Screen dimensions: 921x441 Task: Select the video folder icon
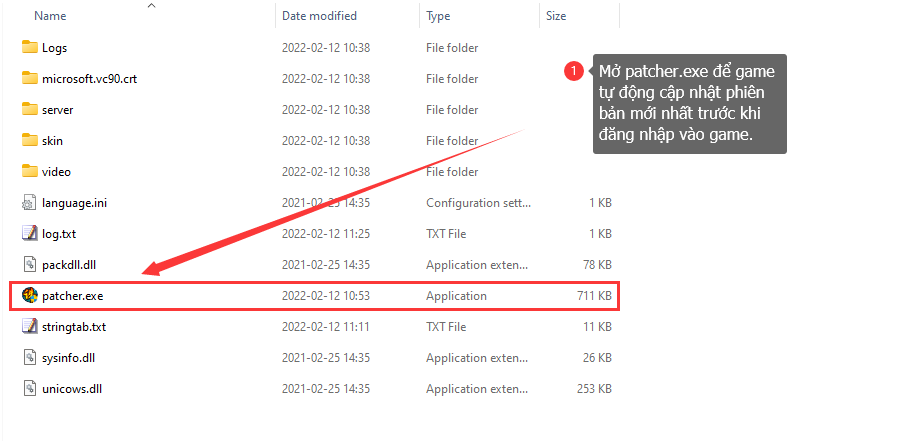[x=29, y=172]
